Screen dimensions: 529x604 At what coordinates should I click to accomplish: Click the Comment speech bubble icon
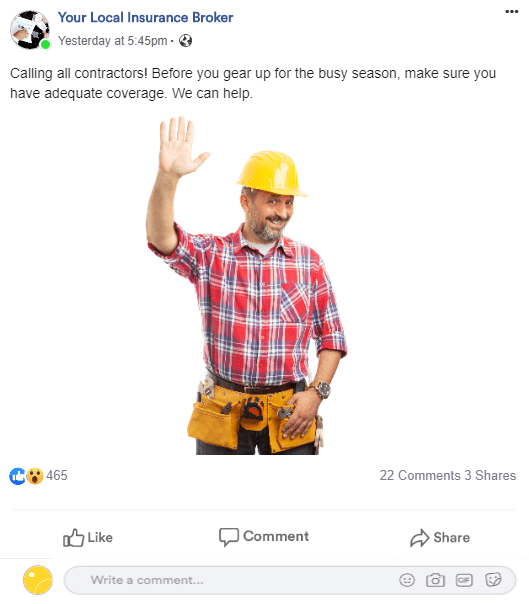[x=229, y=537]
